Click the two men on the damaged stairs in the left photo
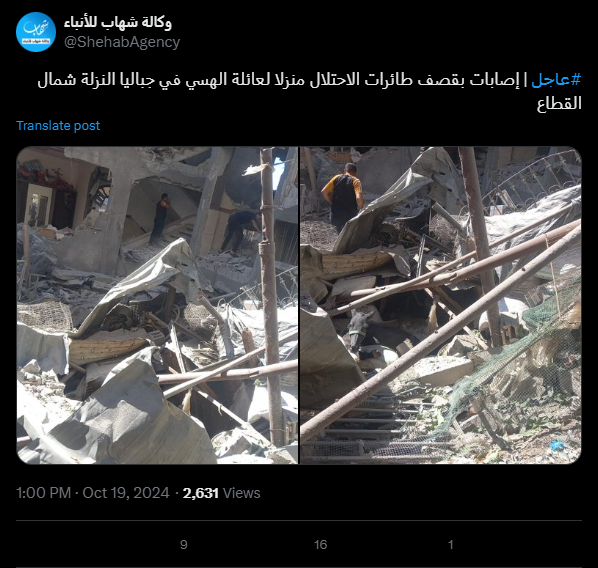The height and width of the screenshot is (568, 598). (x=202, y=223)
